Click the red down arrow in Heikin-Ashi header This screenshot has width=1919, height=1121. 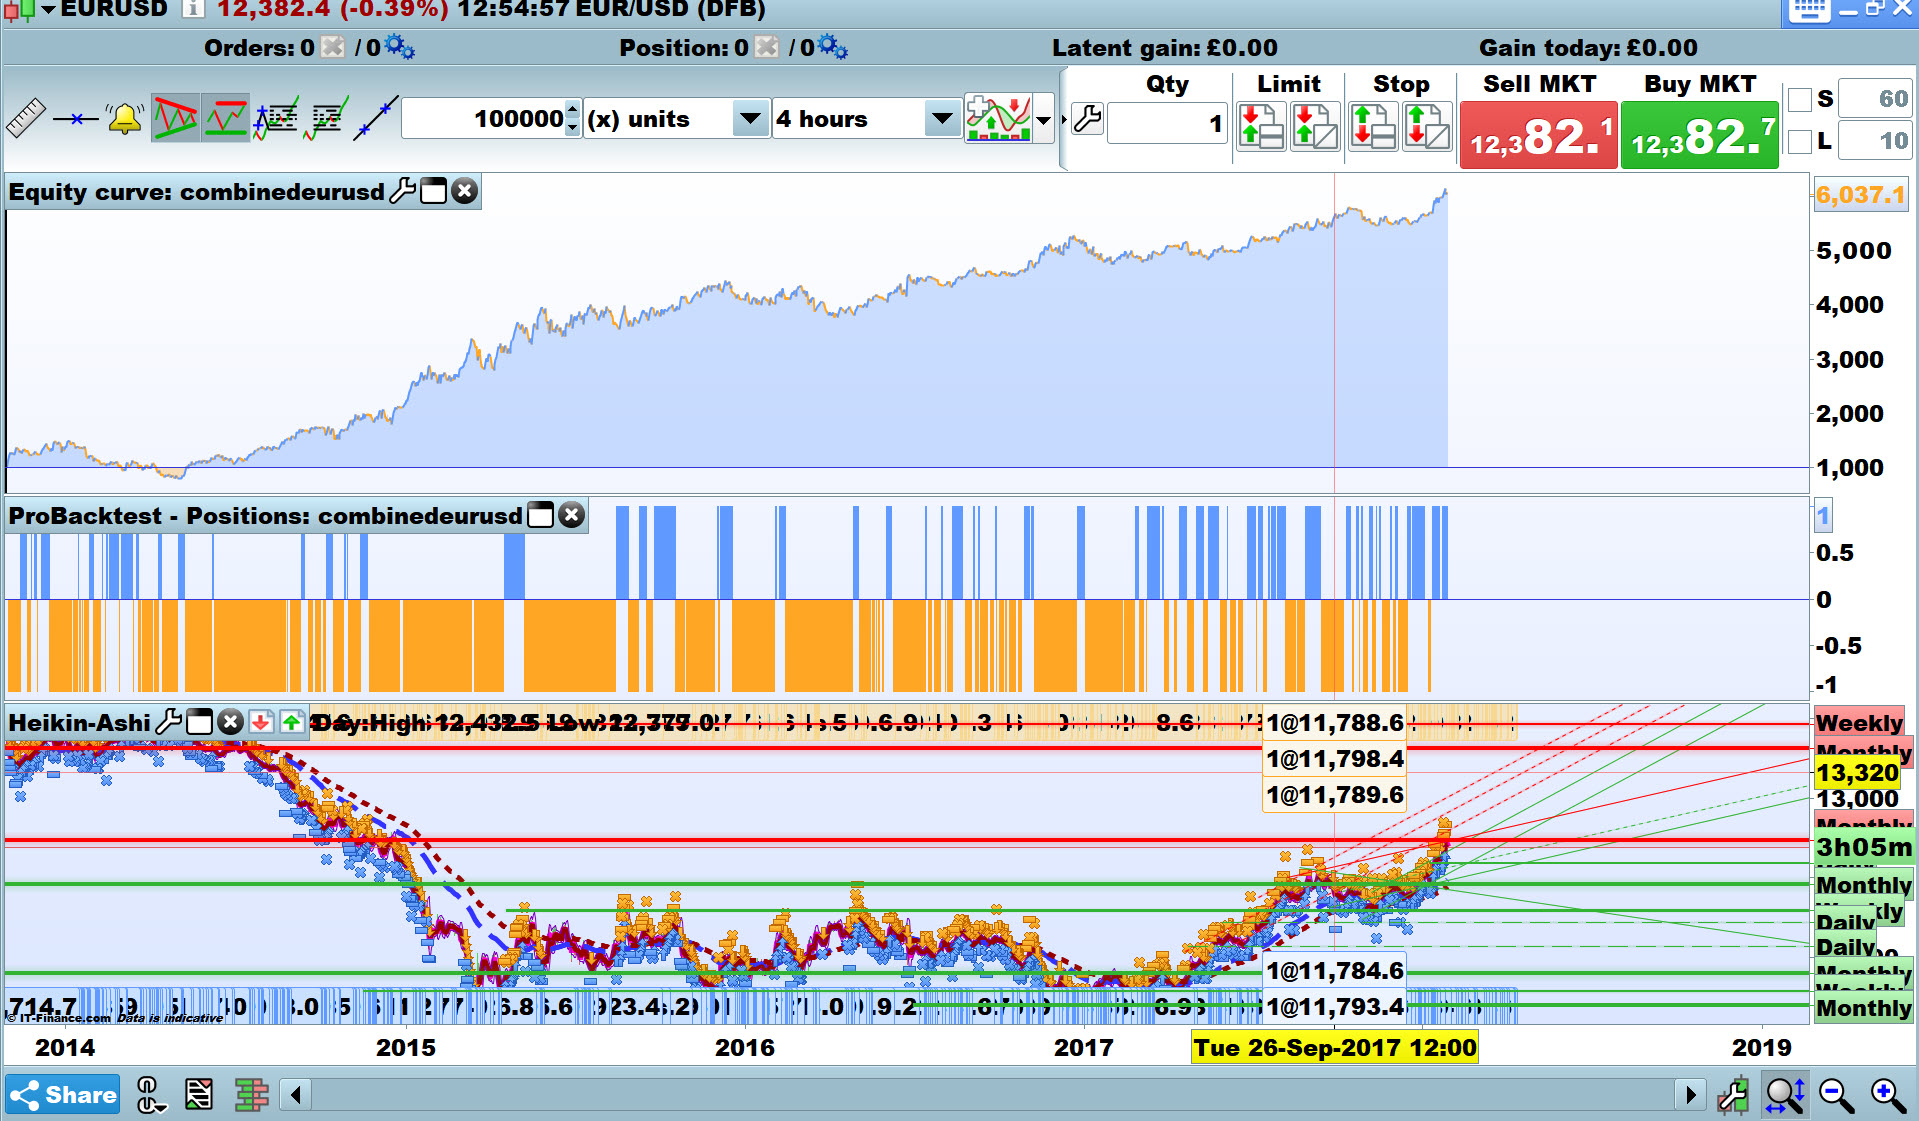point(261,721)
